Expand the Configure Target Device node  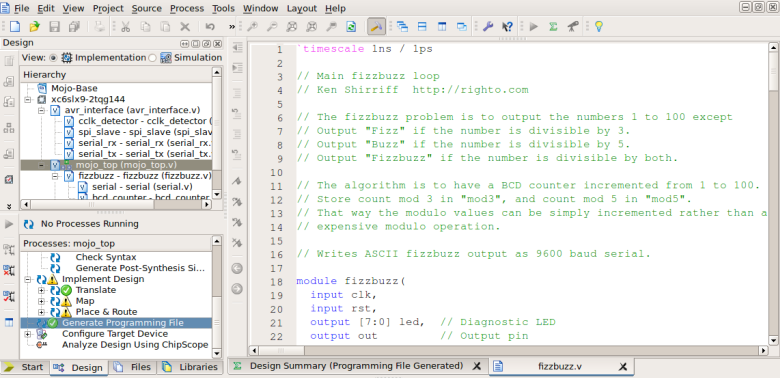pyautogui.click(x=28, y=334)
